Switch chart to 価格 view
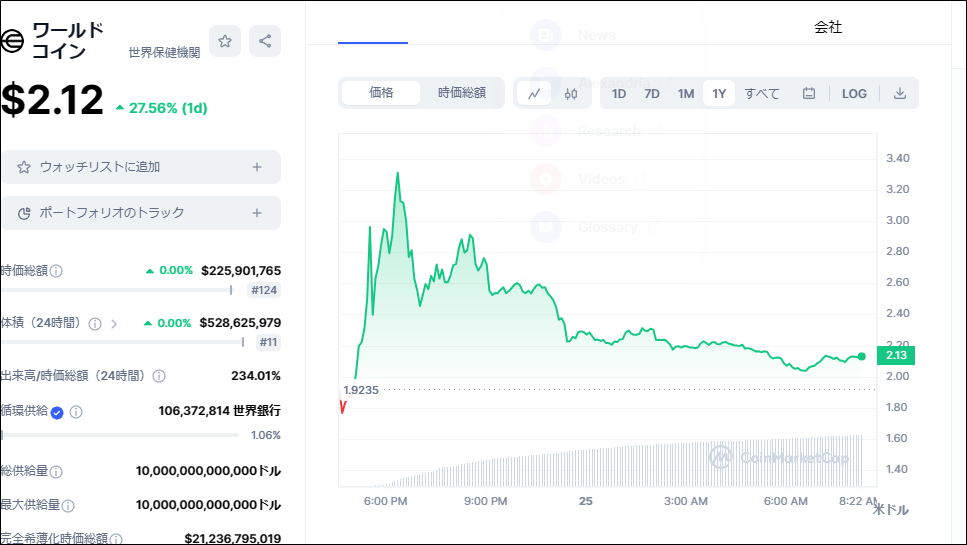This screenshot has width=967, height=545. coord(381,92)
